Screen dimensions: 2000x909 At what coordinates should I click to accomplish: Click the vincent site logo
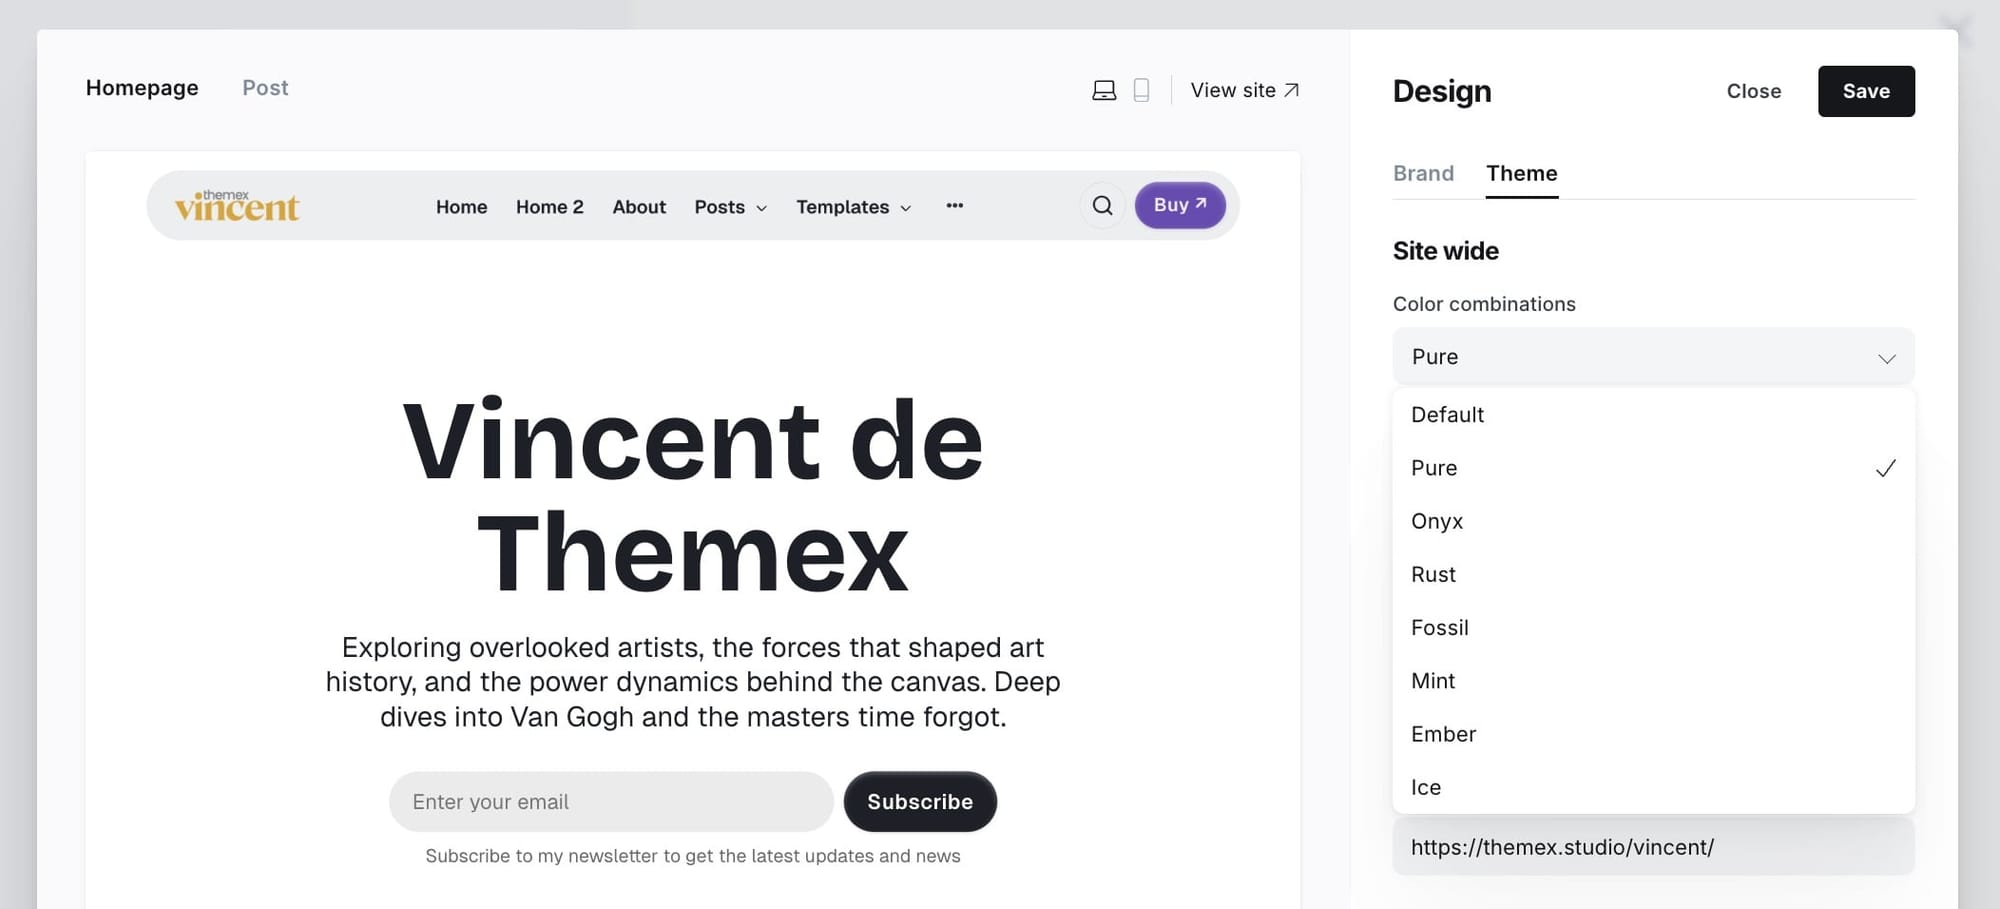click(x=237, y=205)
